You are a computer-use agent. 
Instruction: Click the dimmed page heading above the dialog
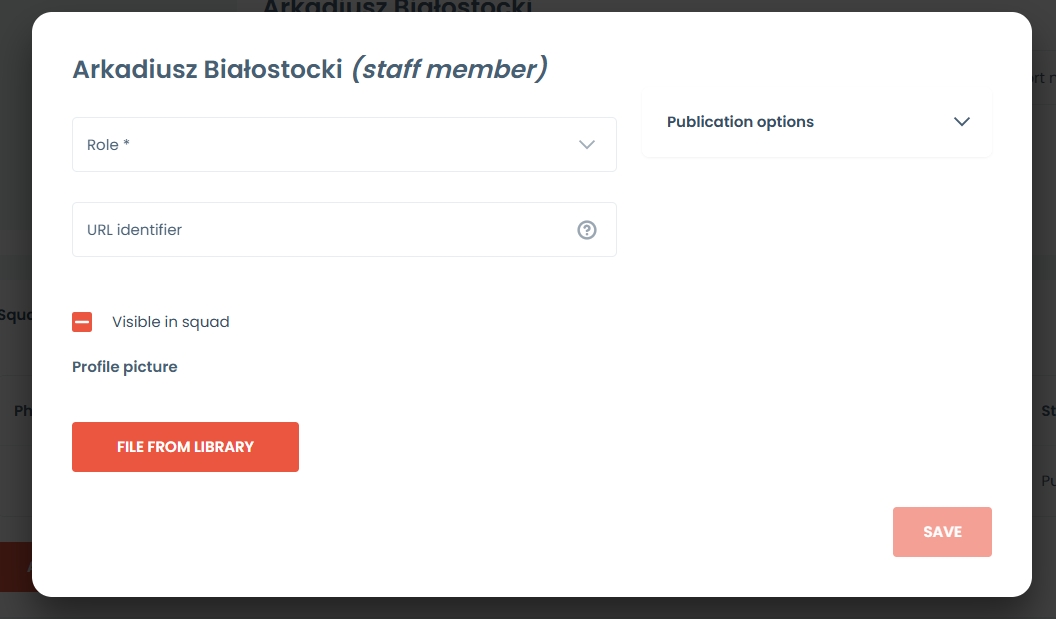tap(396, 7)
